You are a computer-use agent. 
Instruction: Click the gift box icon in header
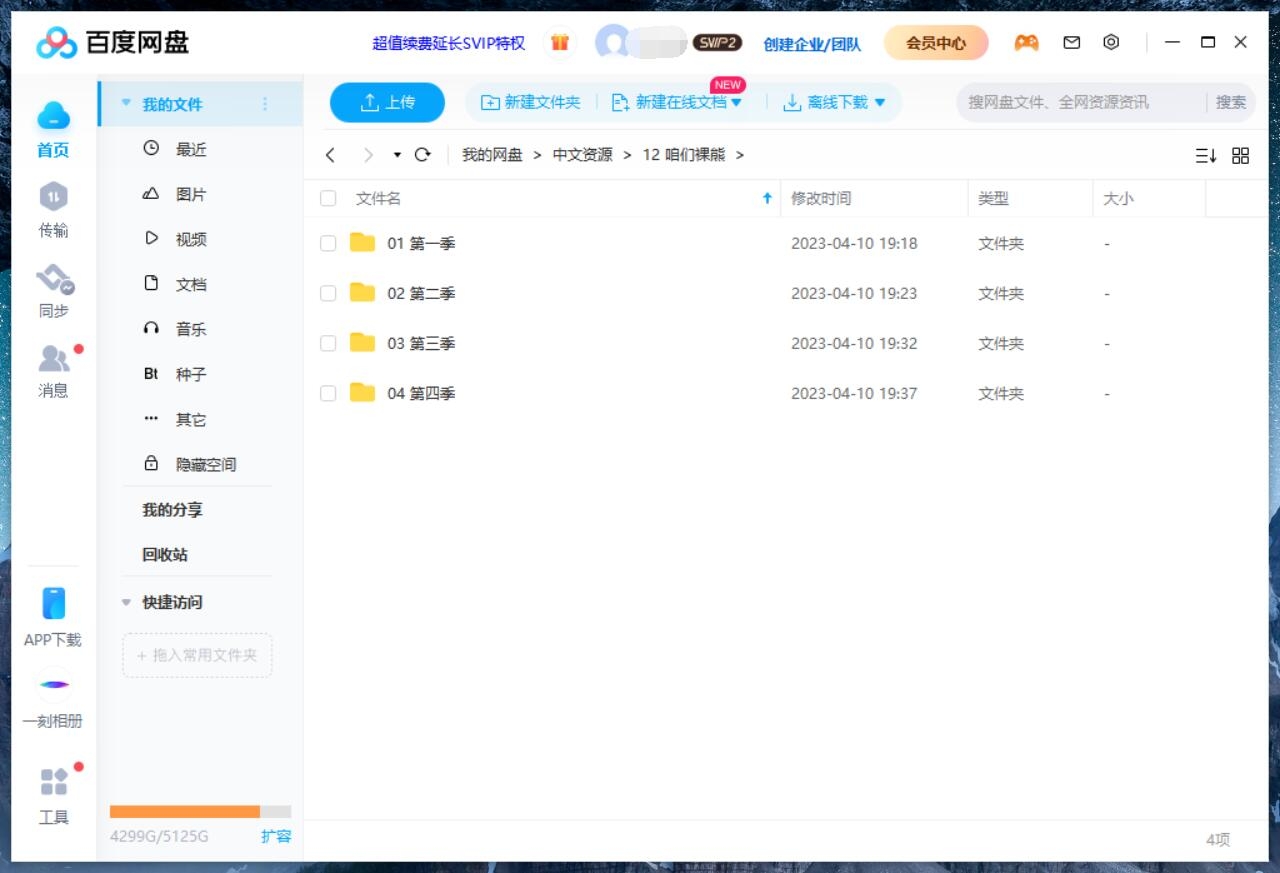560,43
